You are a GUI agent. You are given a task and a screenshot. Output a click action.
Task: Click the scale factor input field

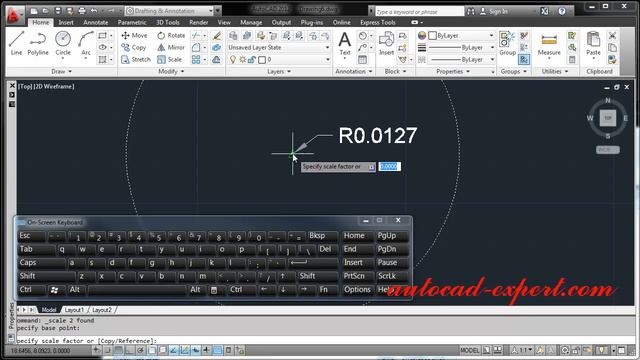(390, 167)
